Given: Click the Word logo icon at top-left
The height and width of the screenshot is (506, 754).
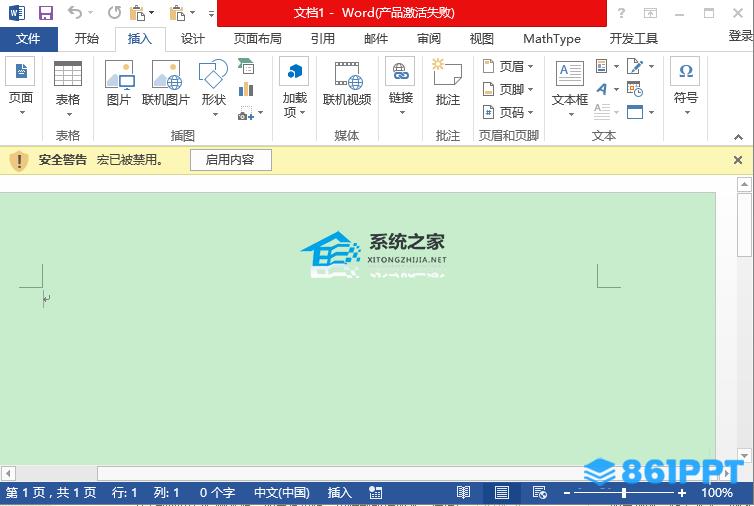Looking at the screenshot, I should click(x=17, y=13).
